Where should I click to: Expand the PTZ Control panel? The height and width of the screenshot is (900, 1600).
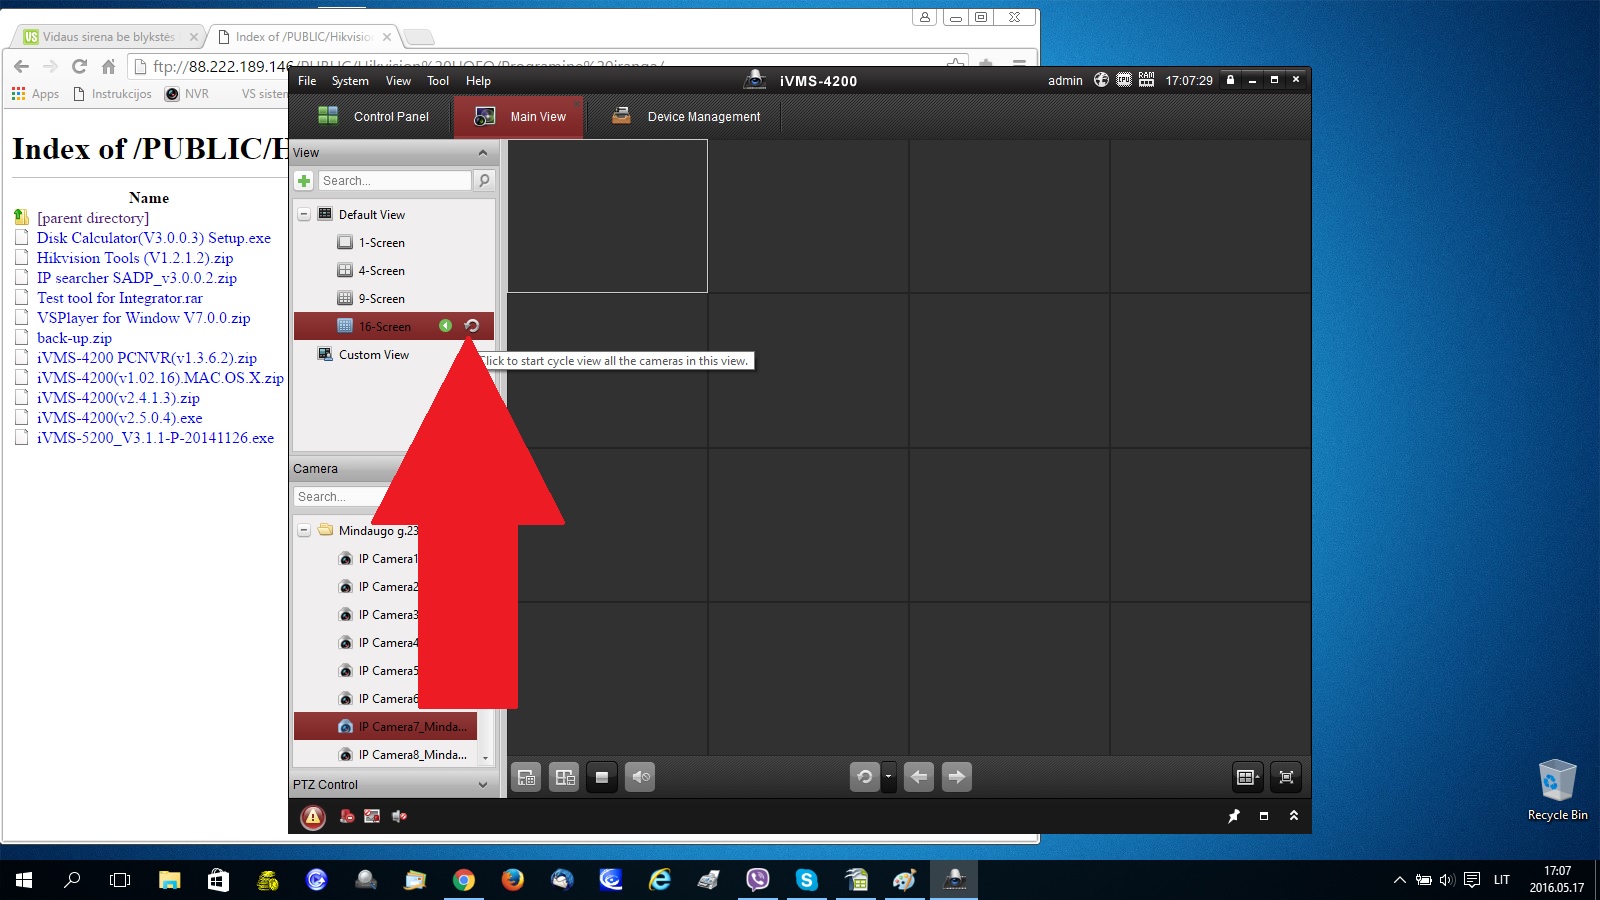coord(483,785)
